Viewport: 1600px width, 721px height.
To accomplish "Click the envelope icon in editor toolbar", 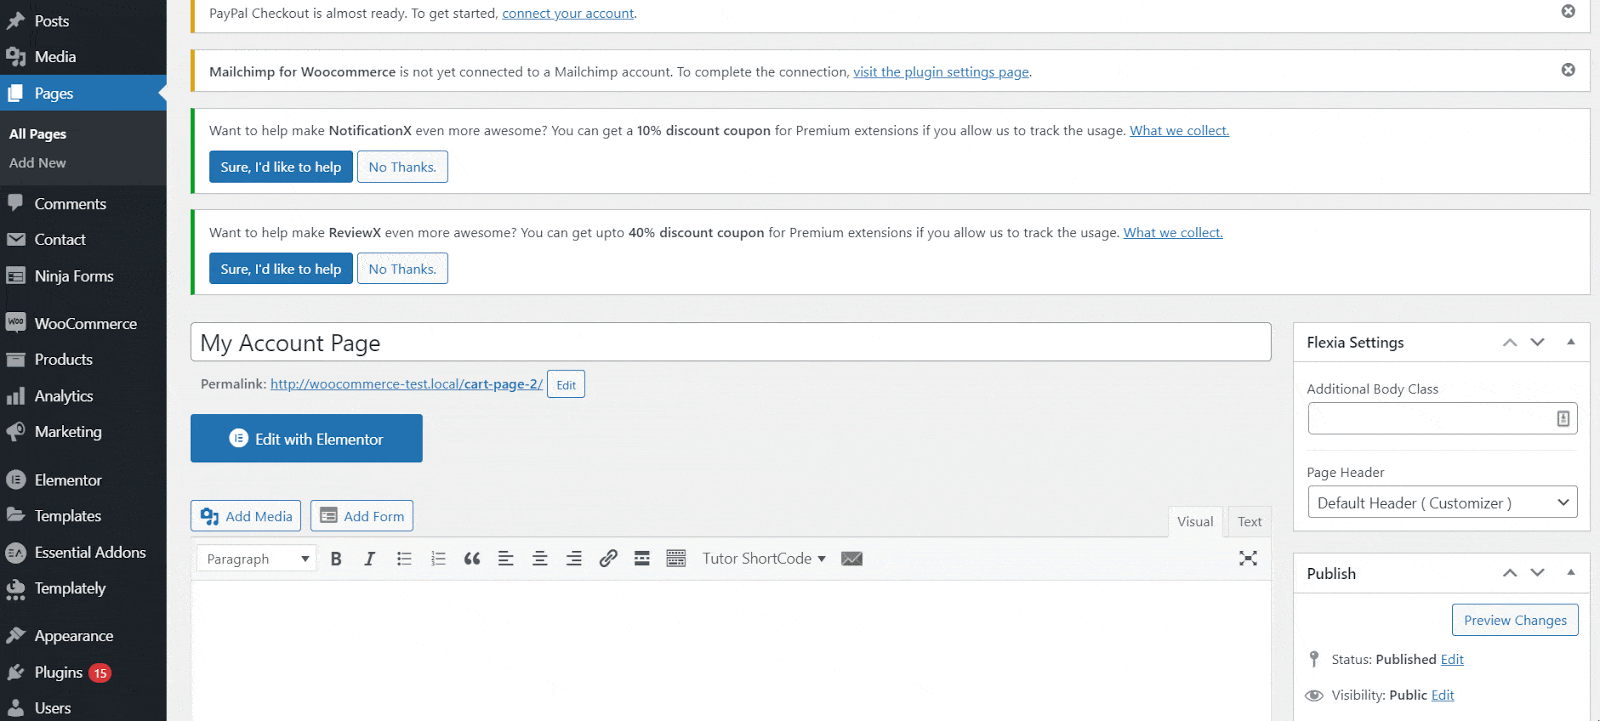I will [852, 559].
